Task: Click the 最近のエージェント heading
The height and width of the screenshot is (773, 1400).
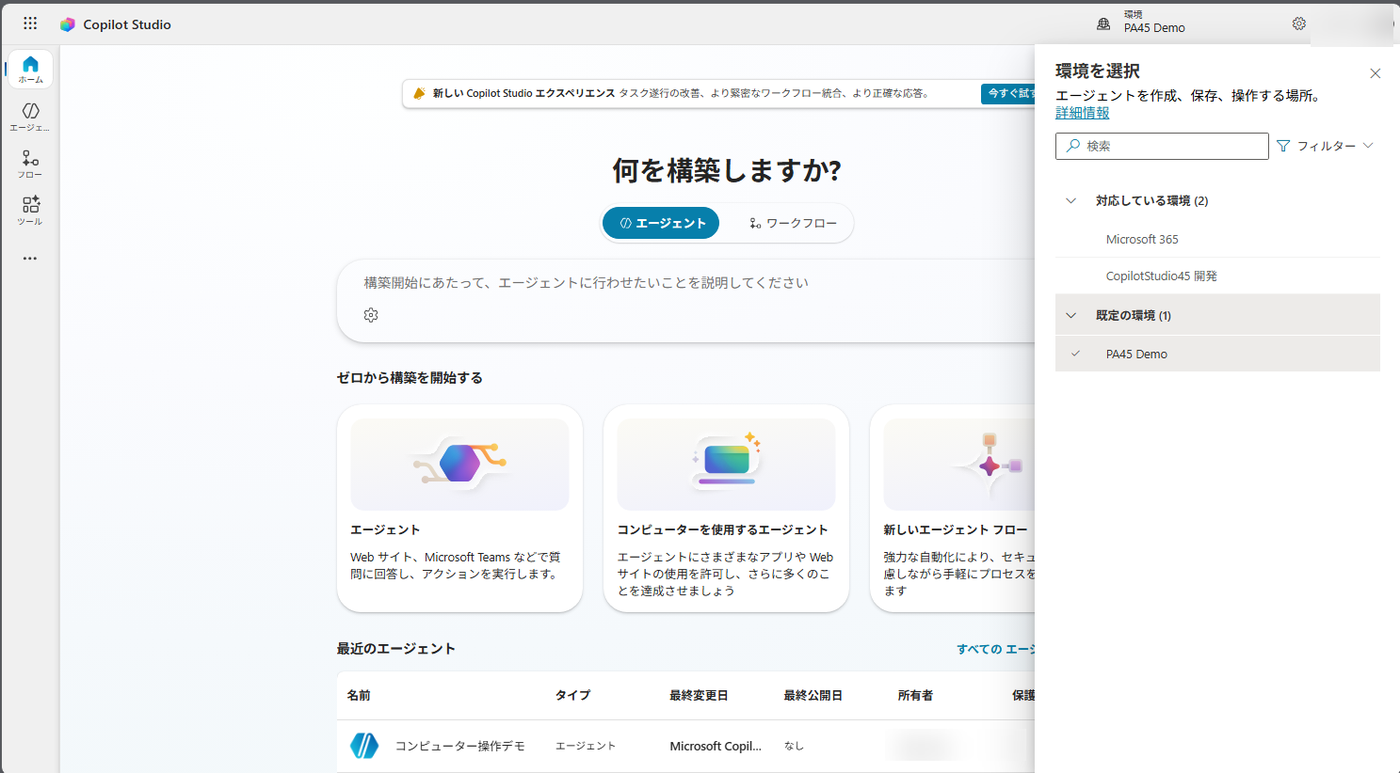Action: click(x=396, y=649)
